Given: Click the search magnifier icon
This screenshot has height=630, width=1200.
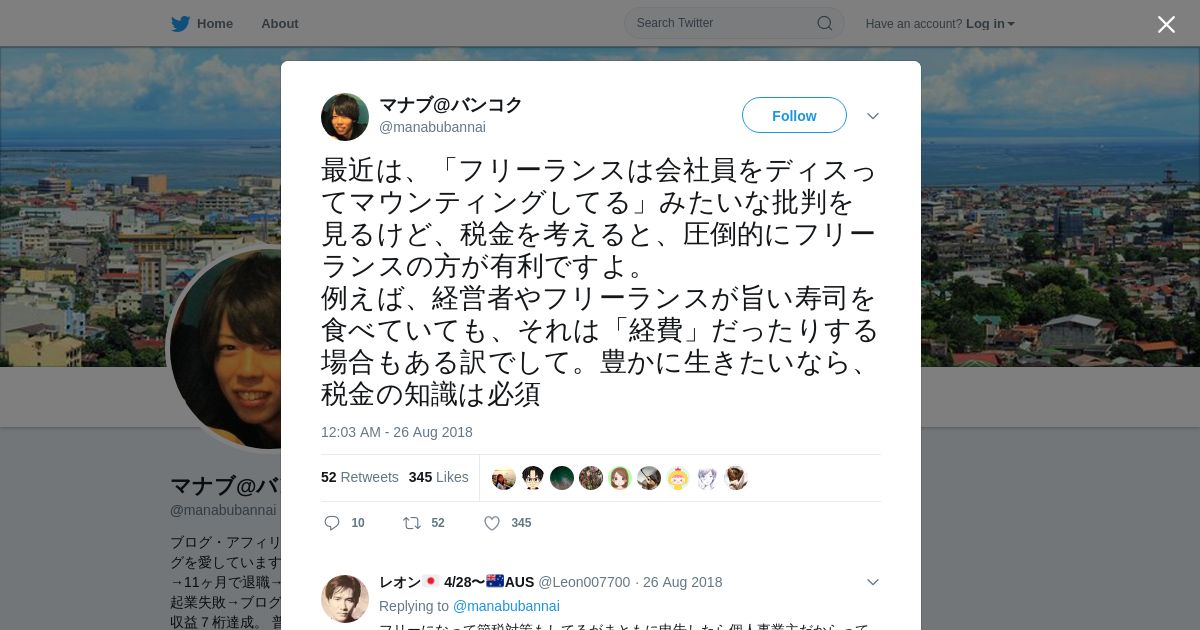Looking at the screenshot, I should pyautogui.click(x=825, y=23).
